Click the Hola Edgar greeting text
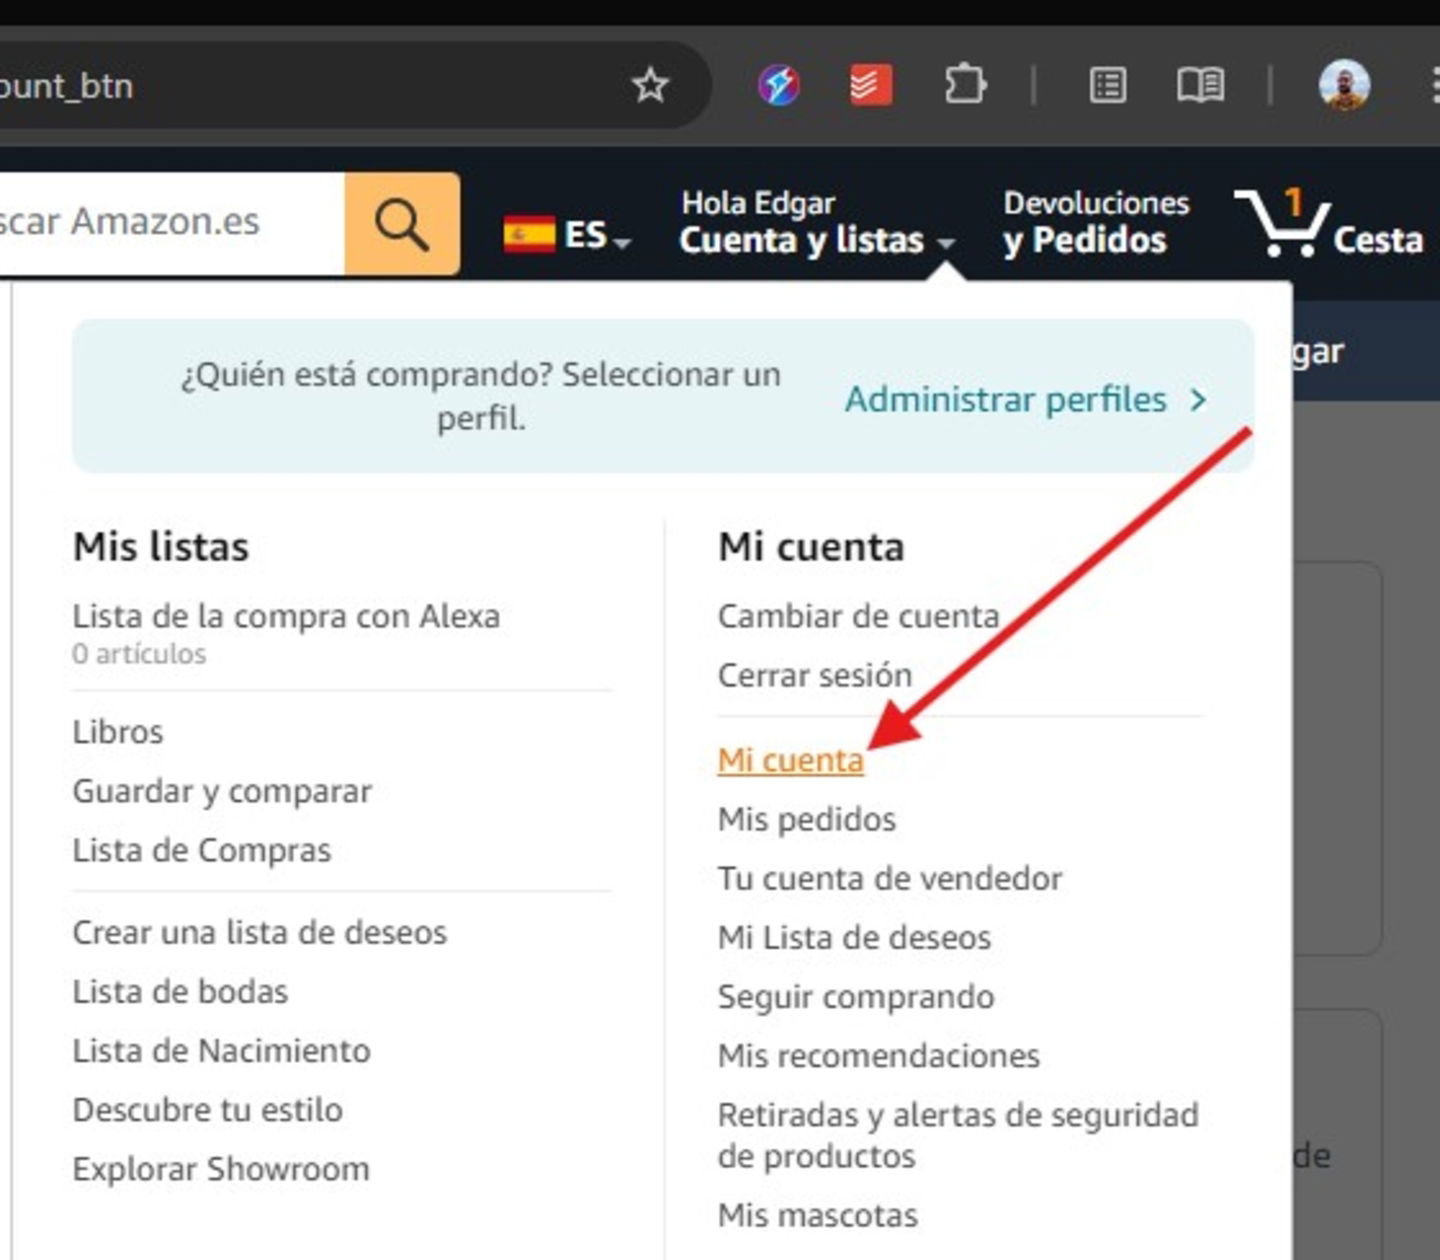Image resolution: width=1440 pixels, height=1260 pixels. (x=758, y=203)
